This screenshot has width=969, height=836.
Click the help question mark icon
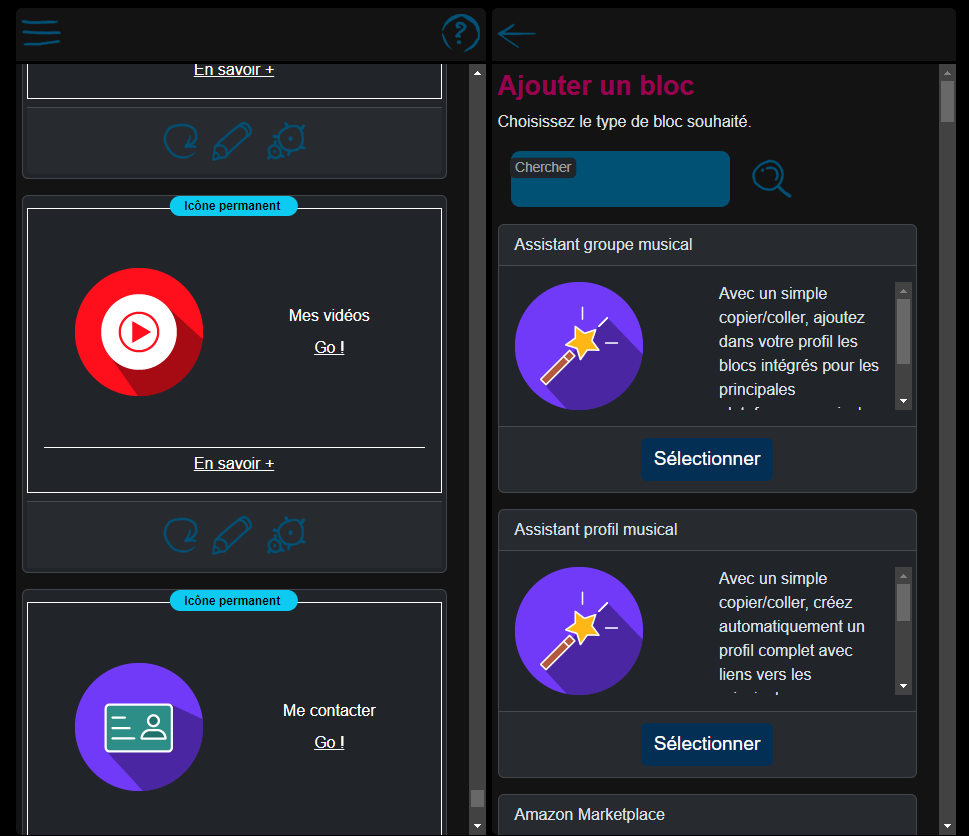click(460, 33)
